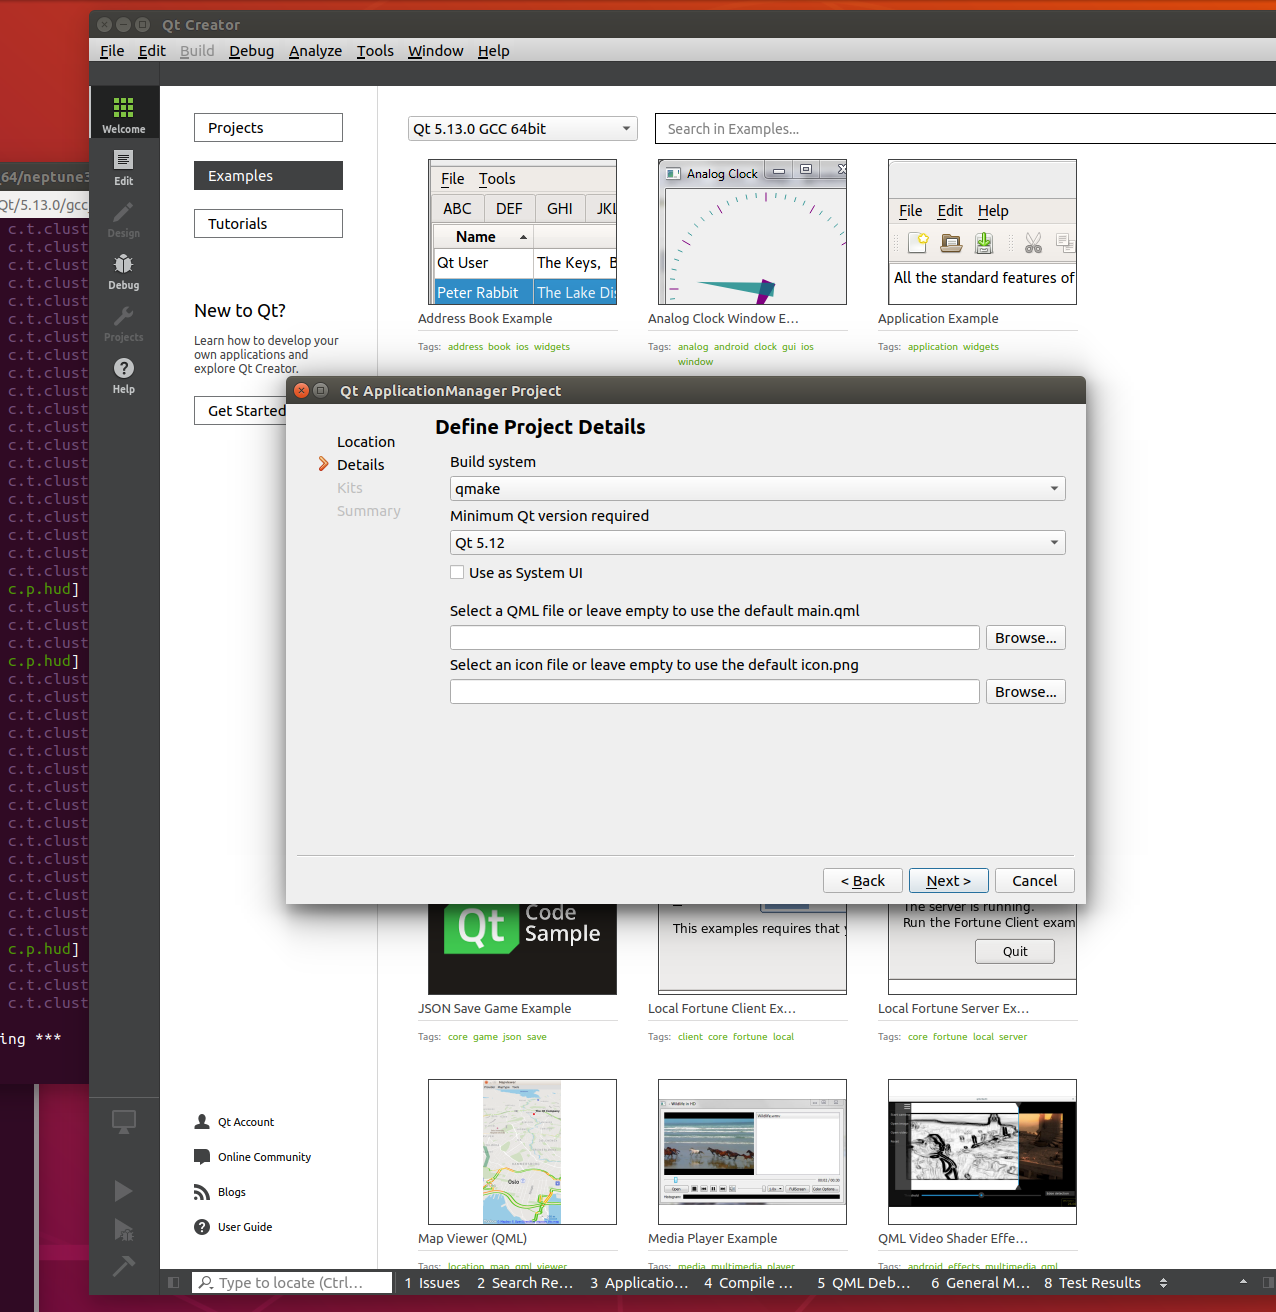Switch to Edit mode in sidebar
This screenshot has width=1276, height=1312.
click(123, 166)
